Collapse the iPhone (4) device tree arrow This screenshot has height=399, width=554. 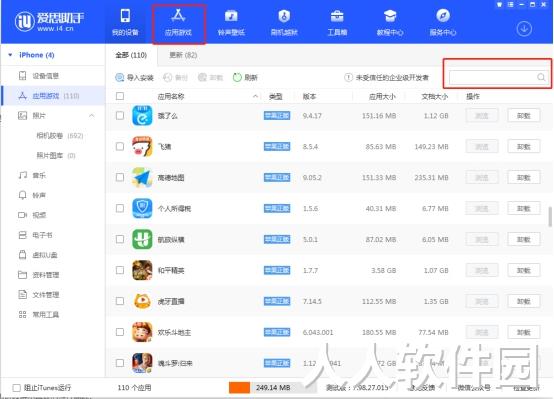10,55
